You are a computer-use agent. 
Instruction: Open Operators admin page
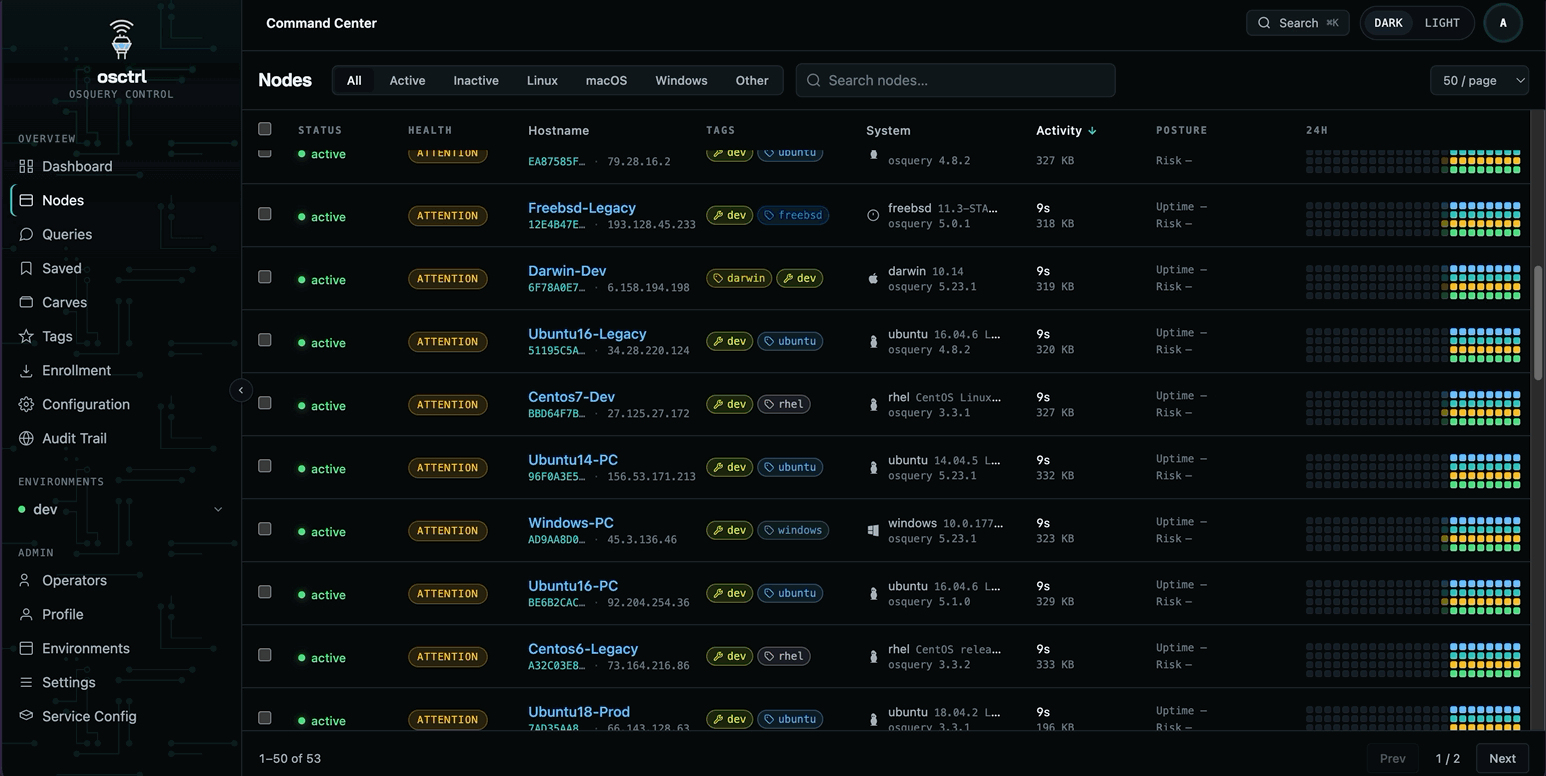(74, 580)
